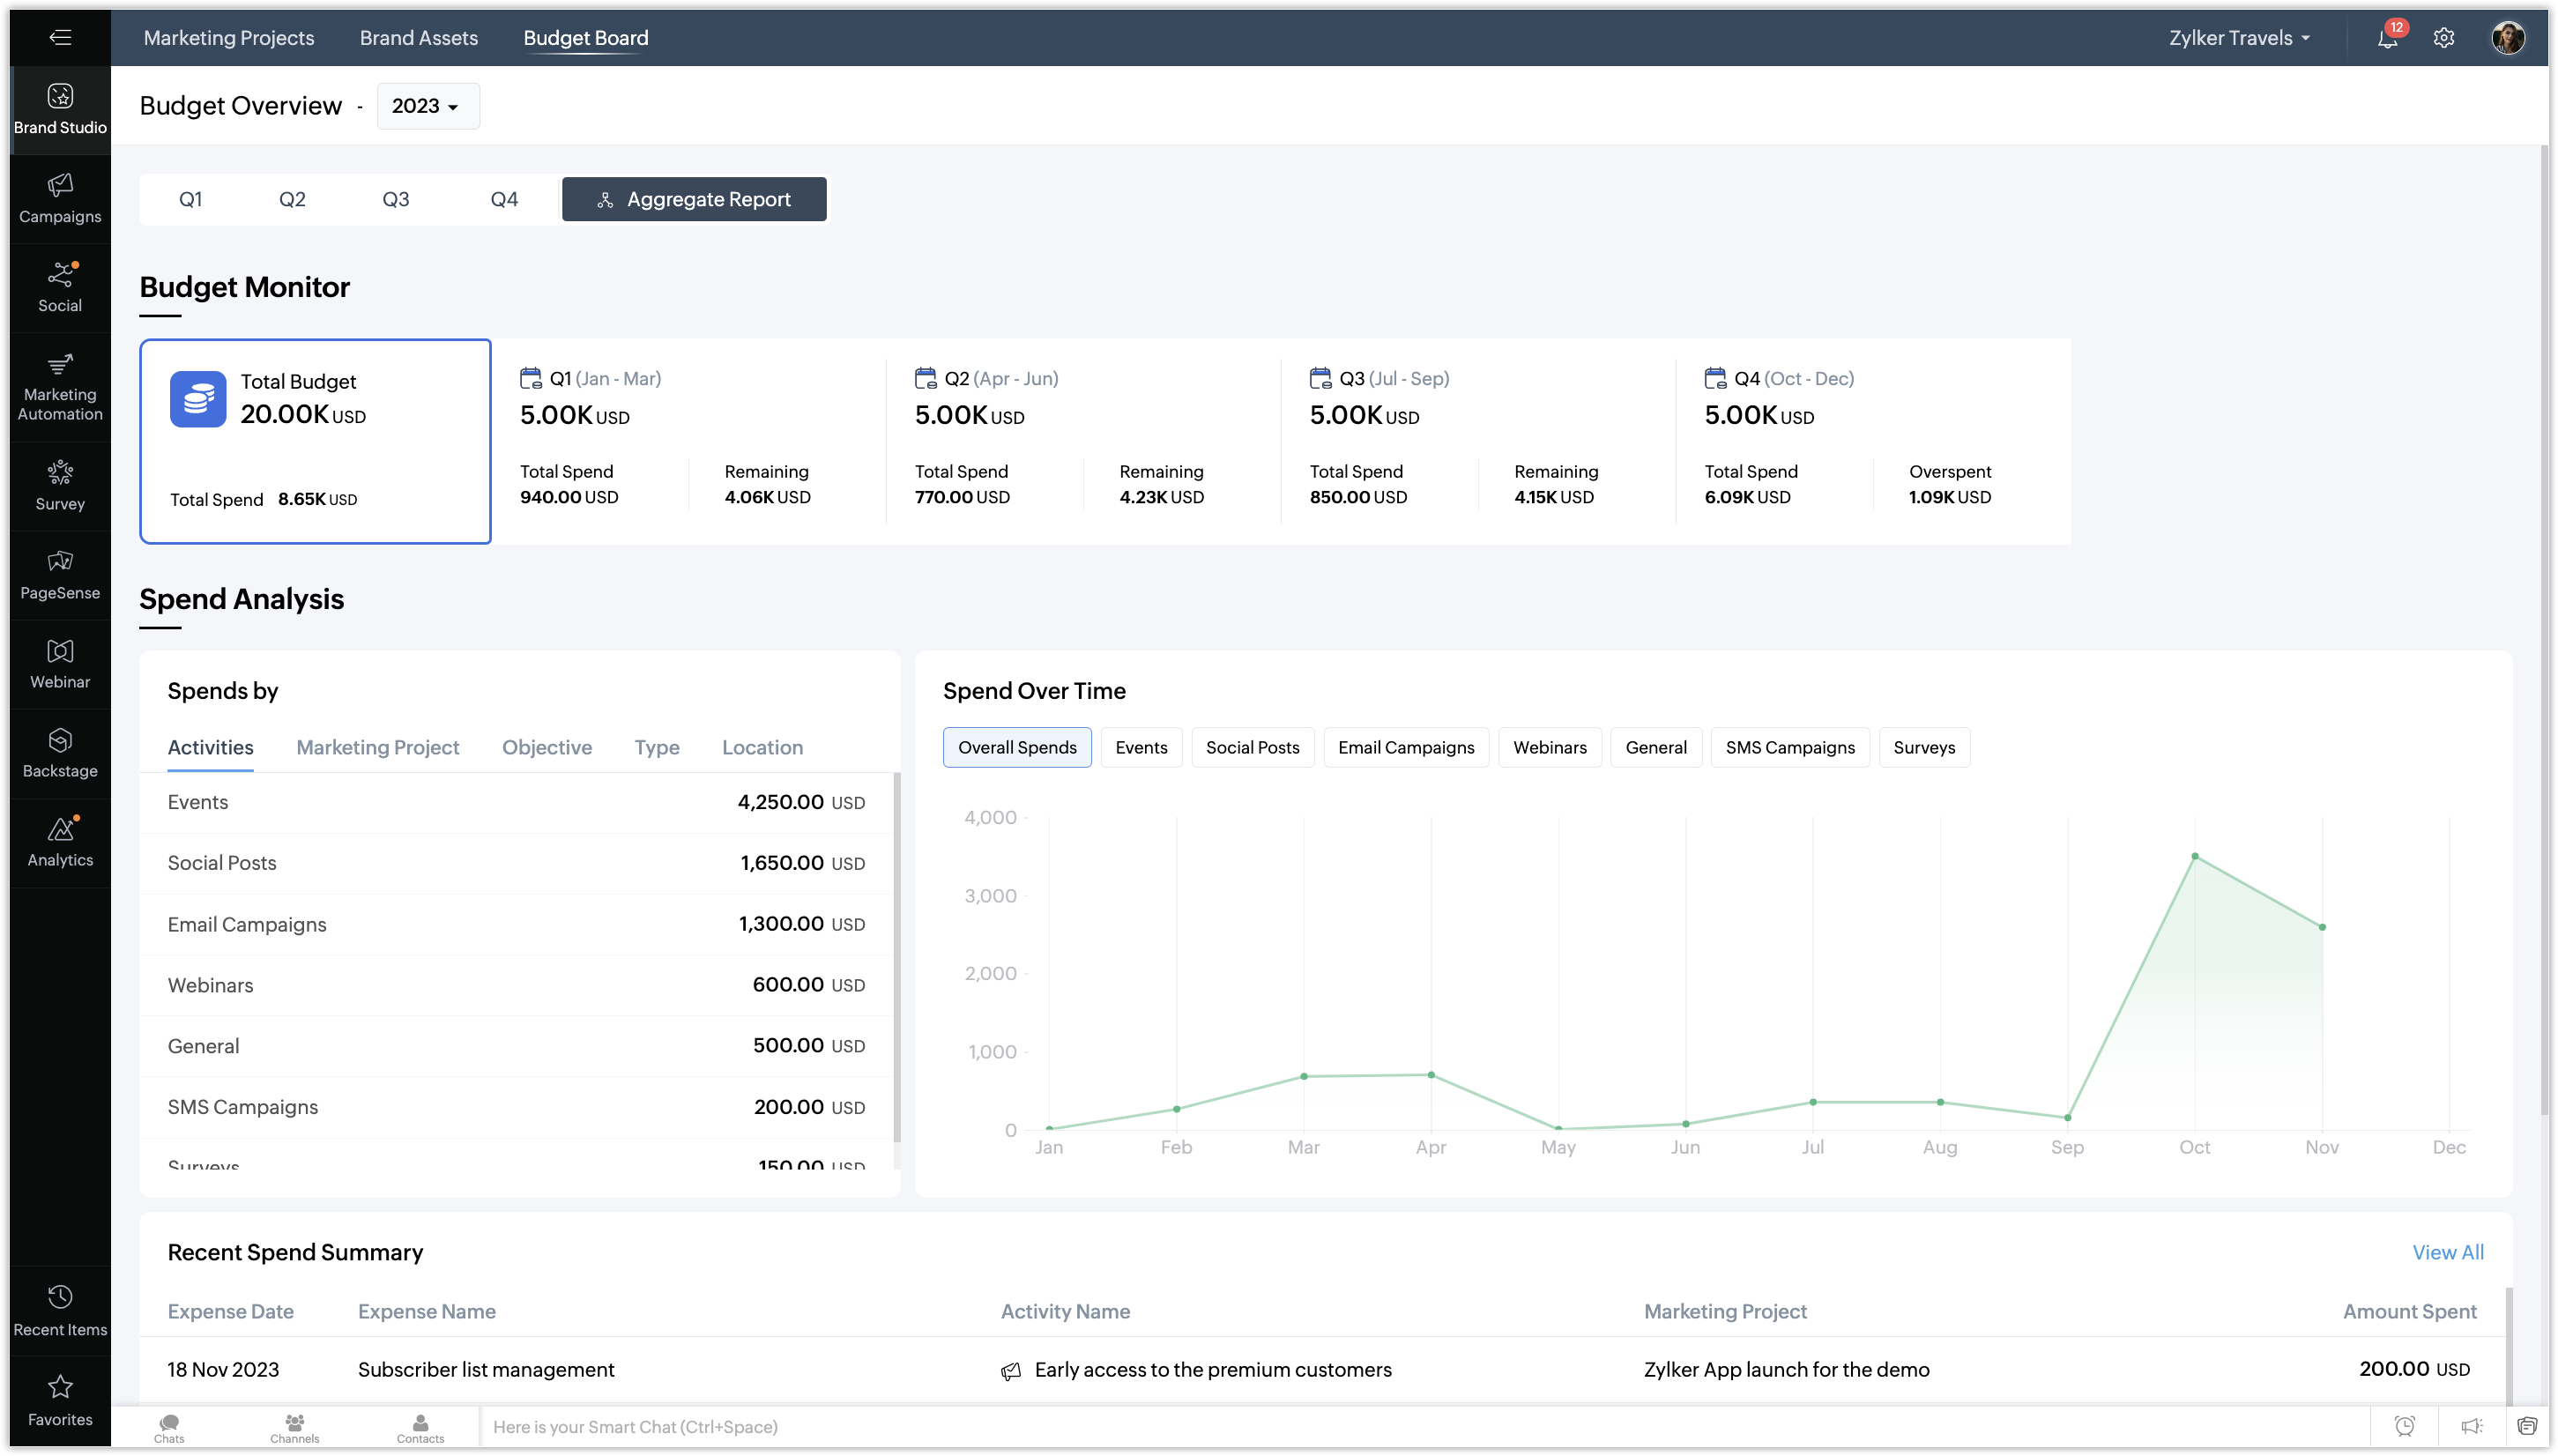This screenshot has width=2558, height=1456.
Task: Go to Marketing Automation in sidebar
Action: click(60, 387)
